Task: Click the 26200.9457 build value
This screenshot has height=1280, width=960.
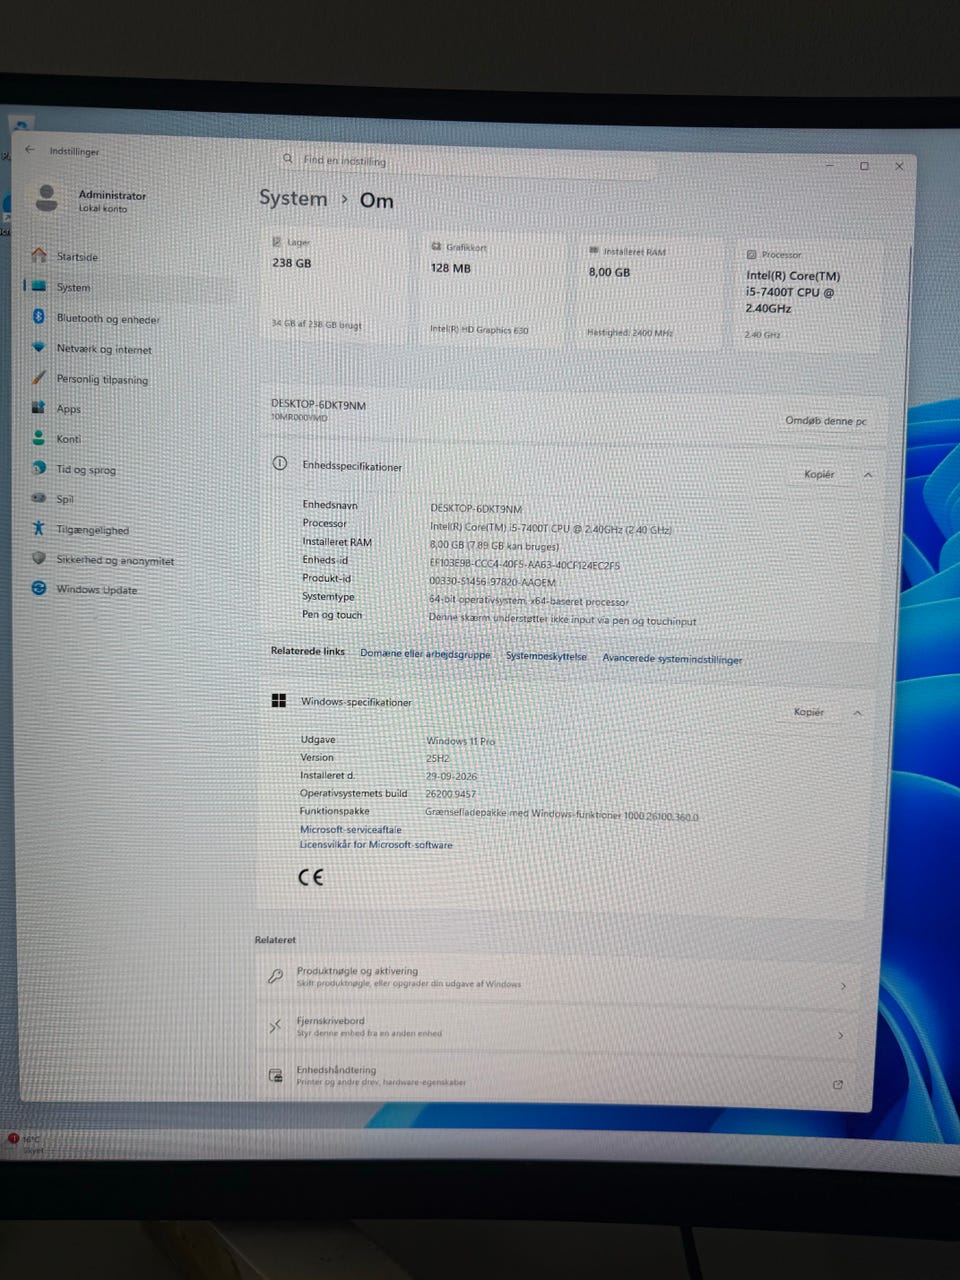Action: 451,794
